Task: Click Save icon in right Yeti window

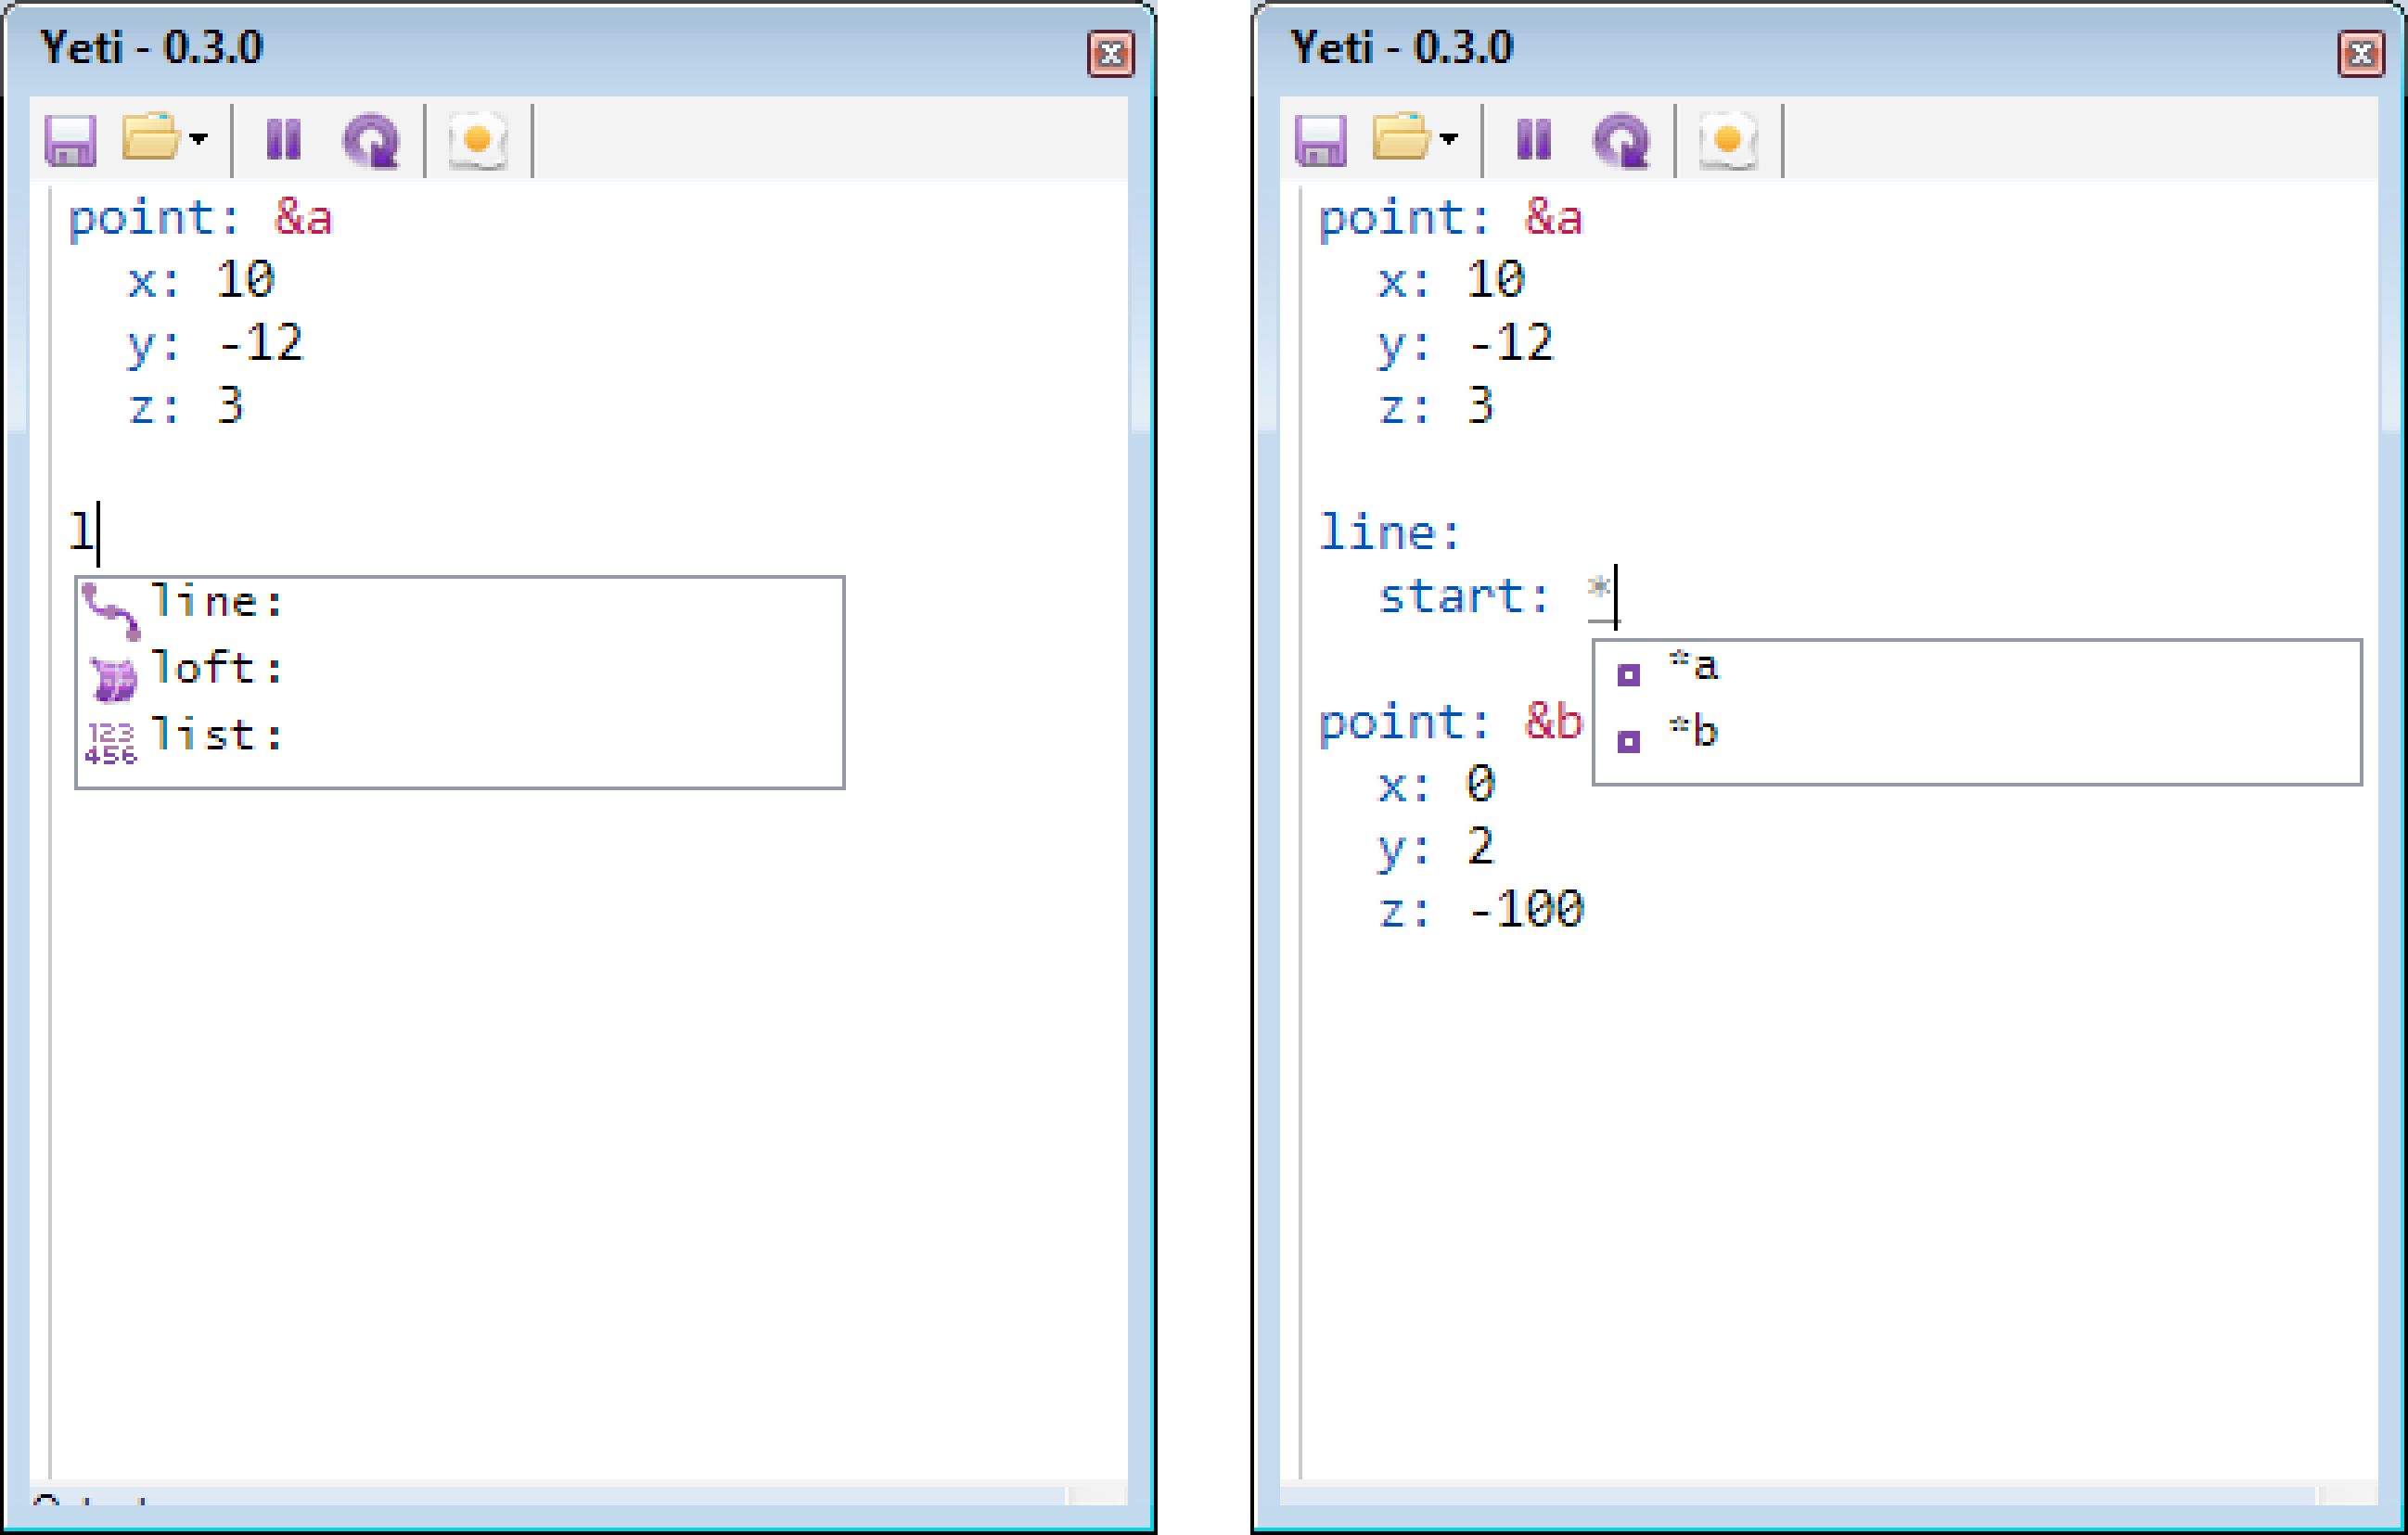Action: 1320,139
